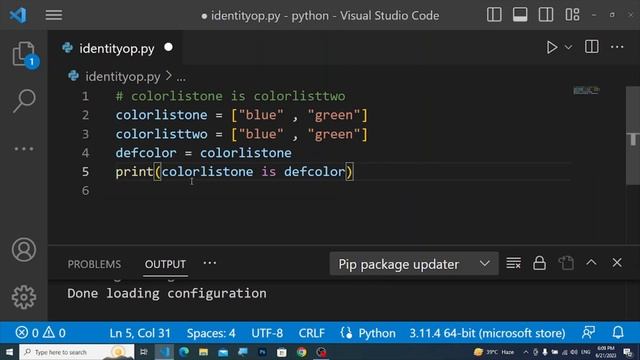Screen dimensions: 640x360
Task: Click the VS Code logo icon
Action: 18,15
